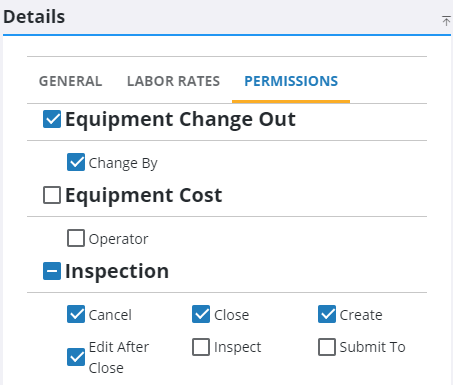Uncheck the Edit After Close checkbox

pos(76,357)
